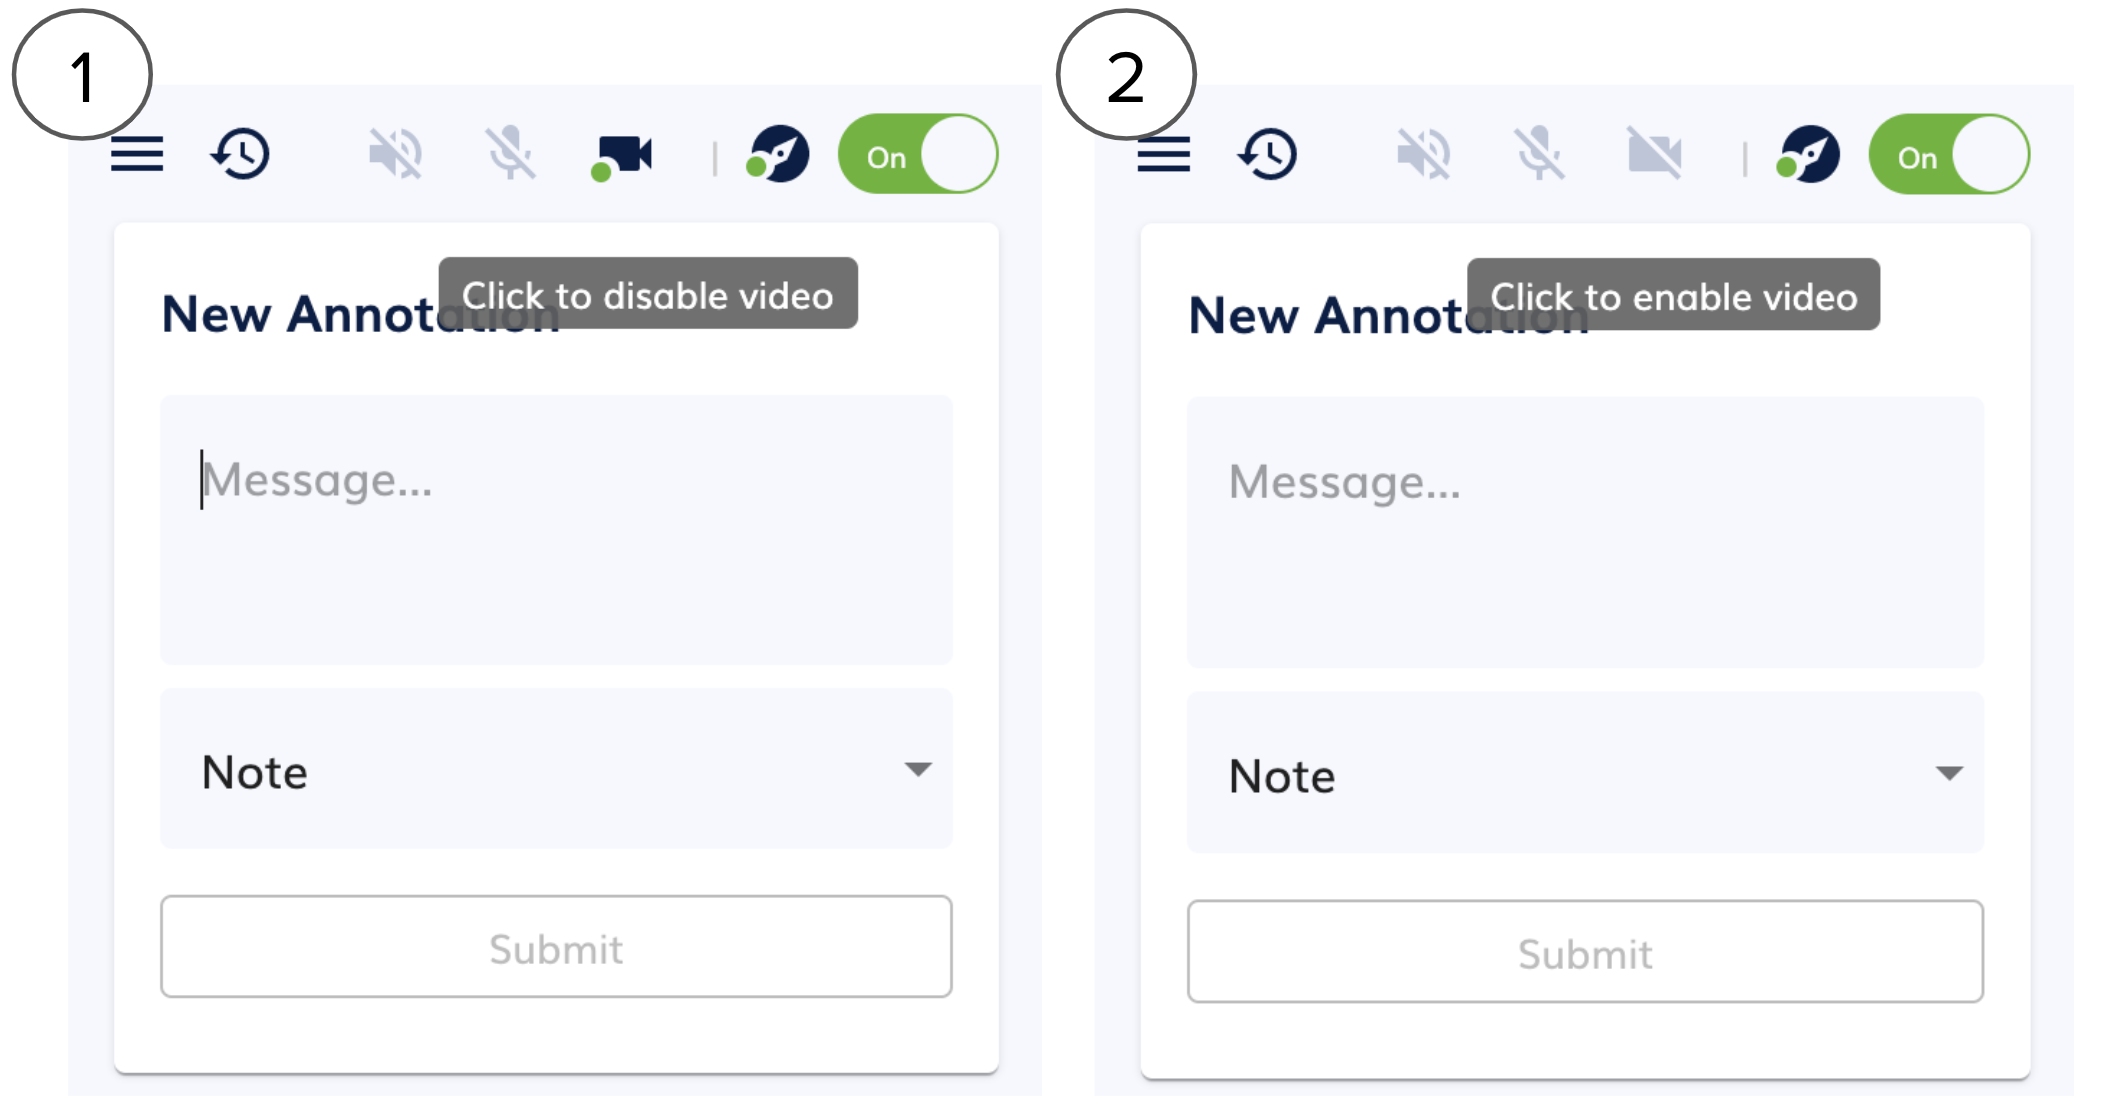This screenshot has width=2102, height=1114.
Task: Open history clock icon in panel 2
Action: tap(1269, 154)
